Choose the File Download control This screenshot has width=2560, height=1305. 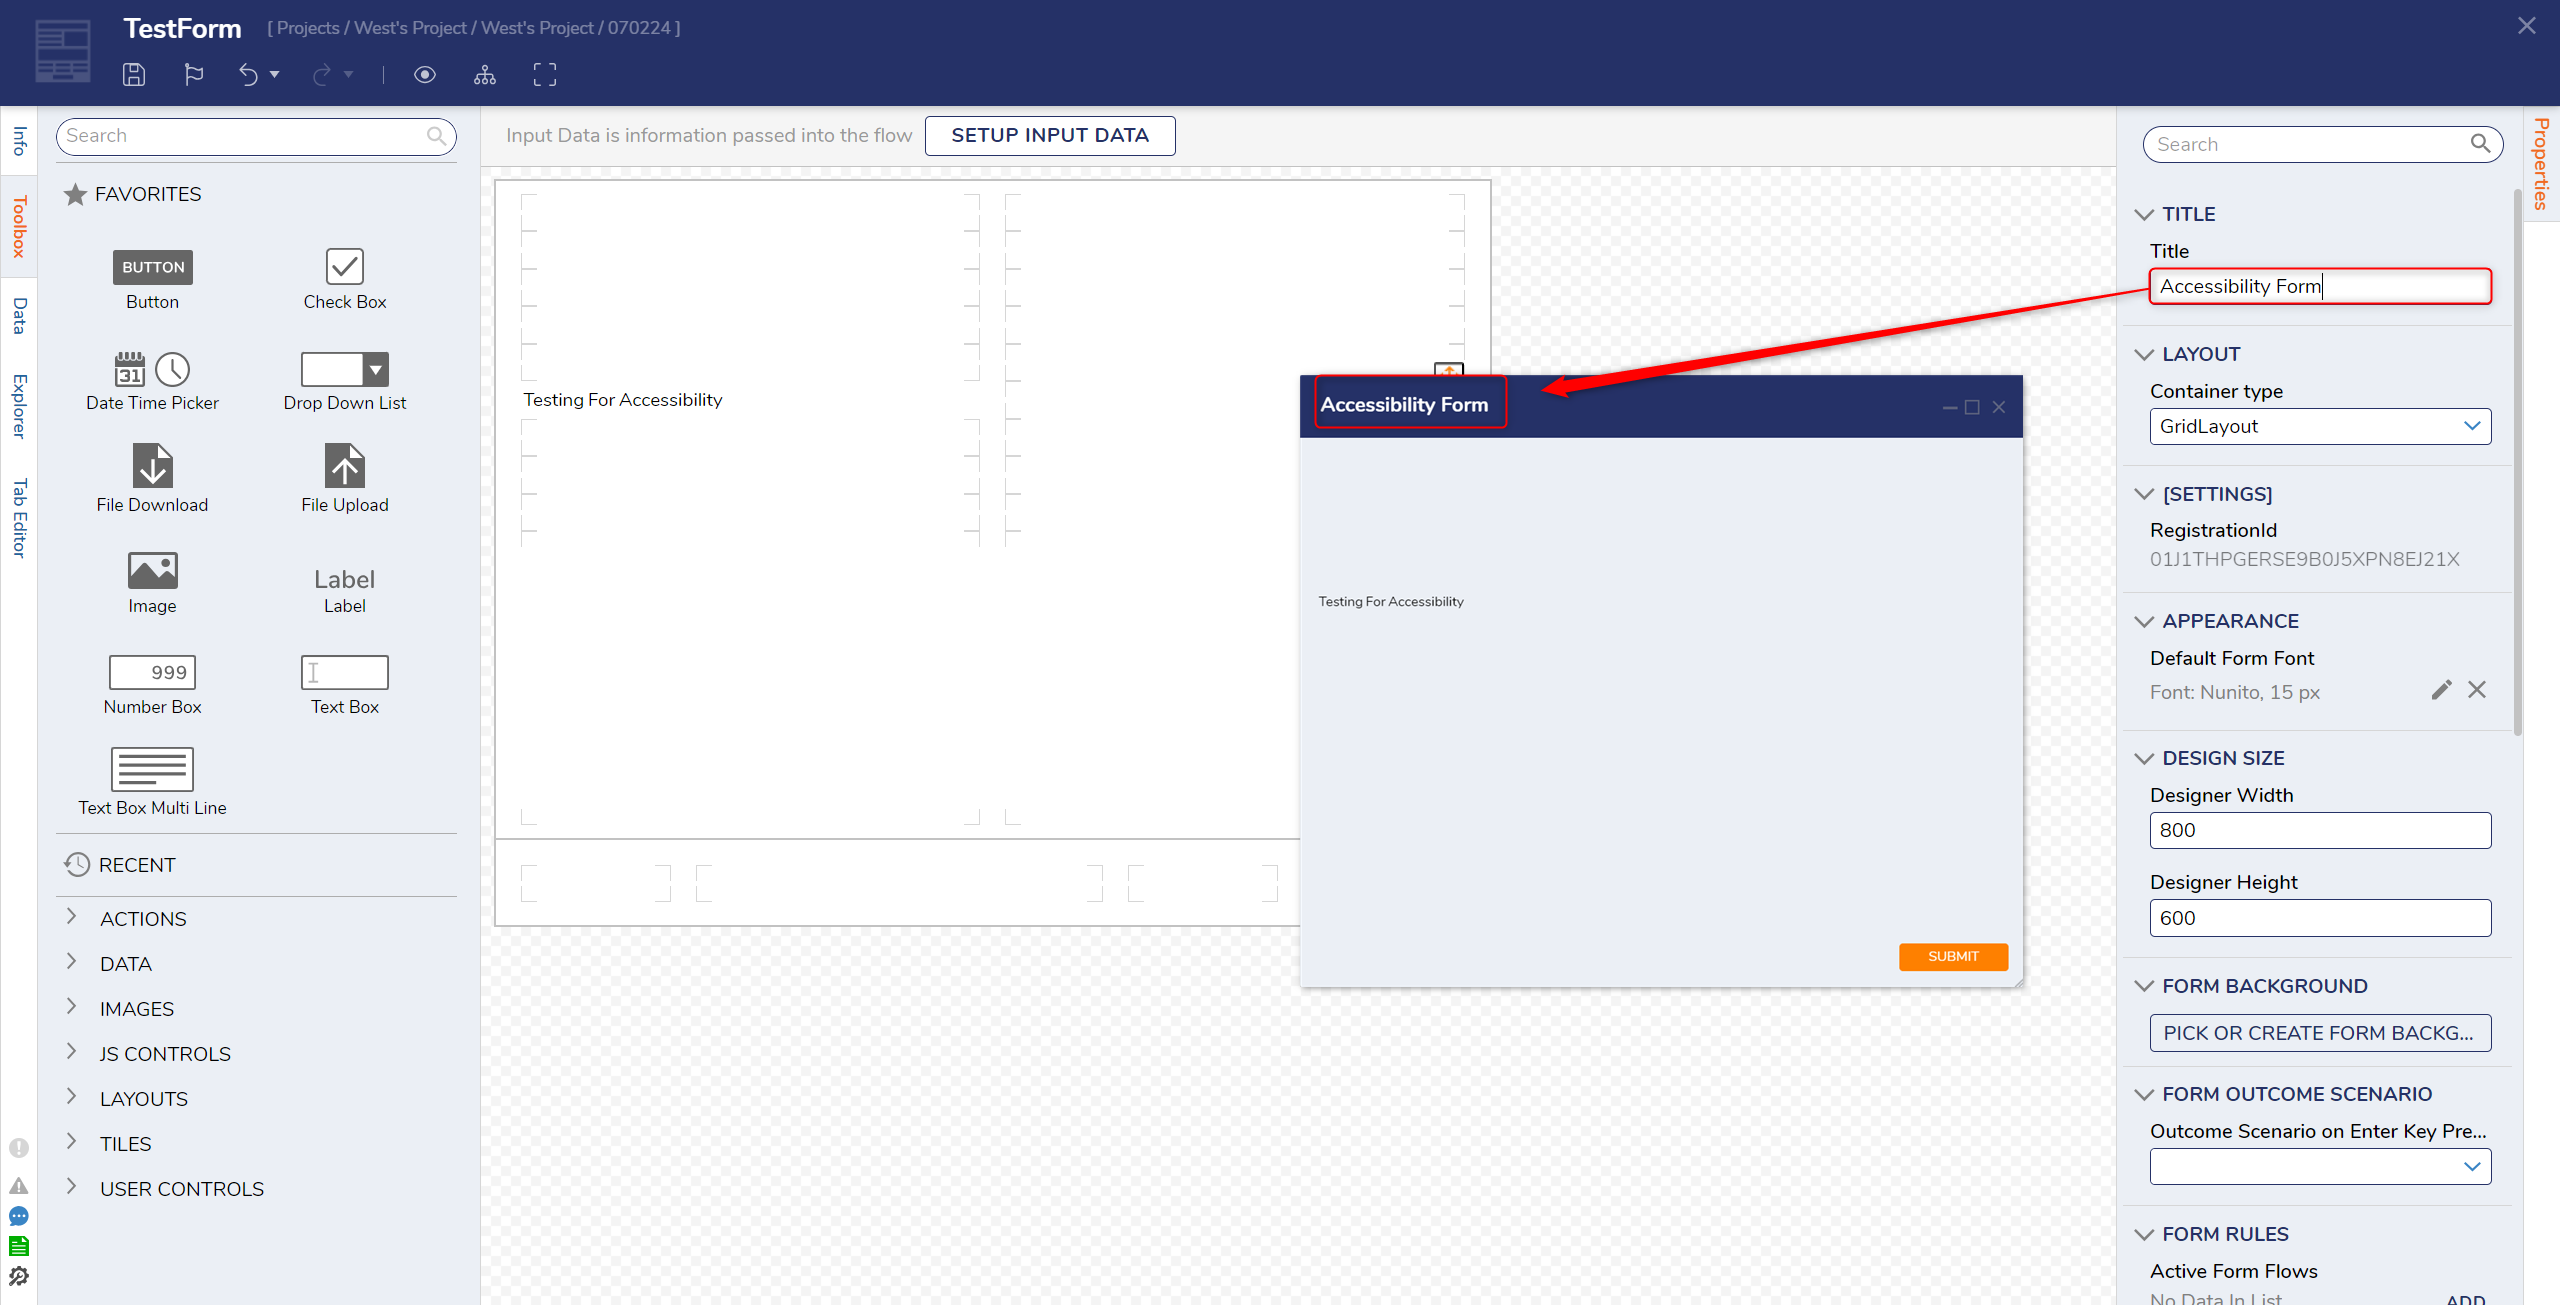(152, 478)
